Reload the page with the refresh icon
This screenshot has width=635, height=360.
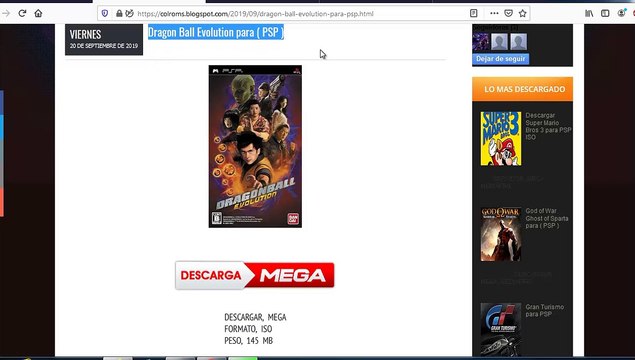22,13
